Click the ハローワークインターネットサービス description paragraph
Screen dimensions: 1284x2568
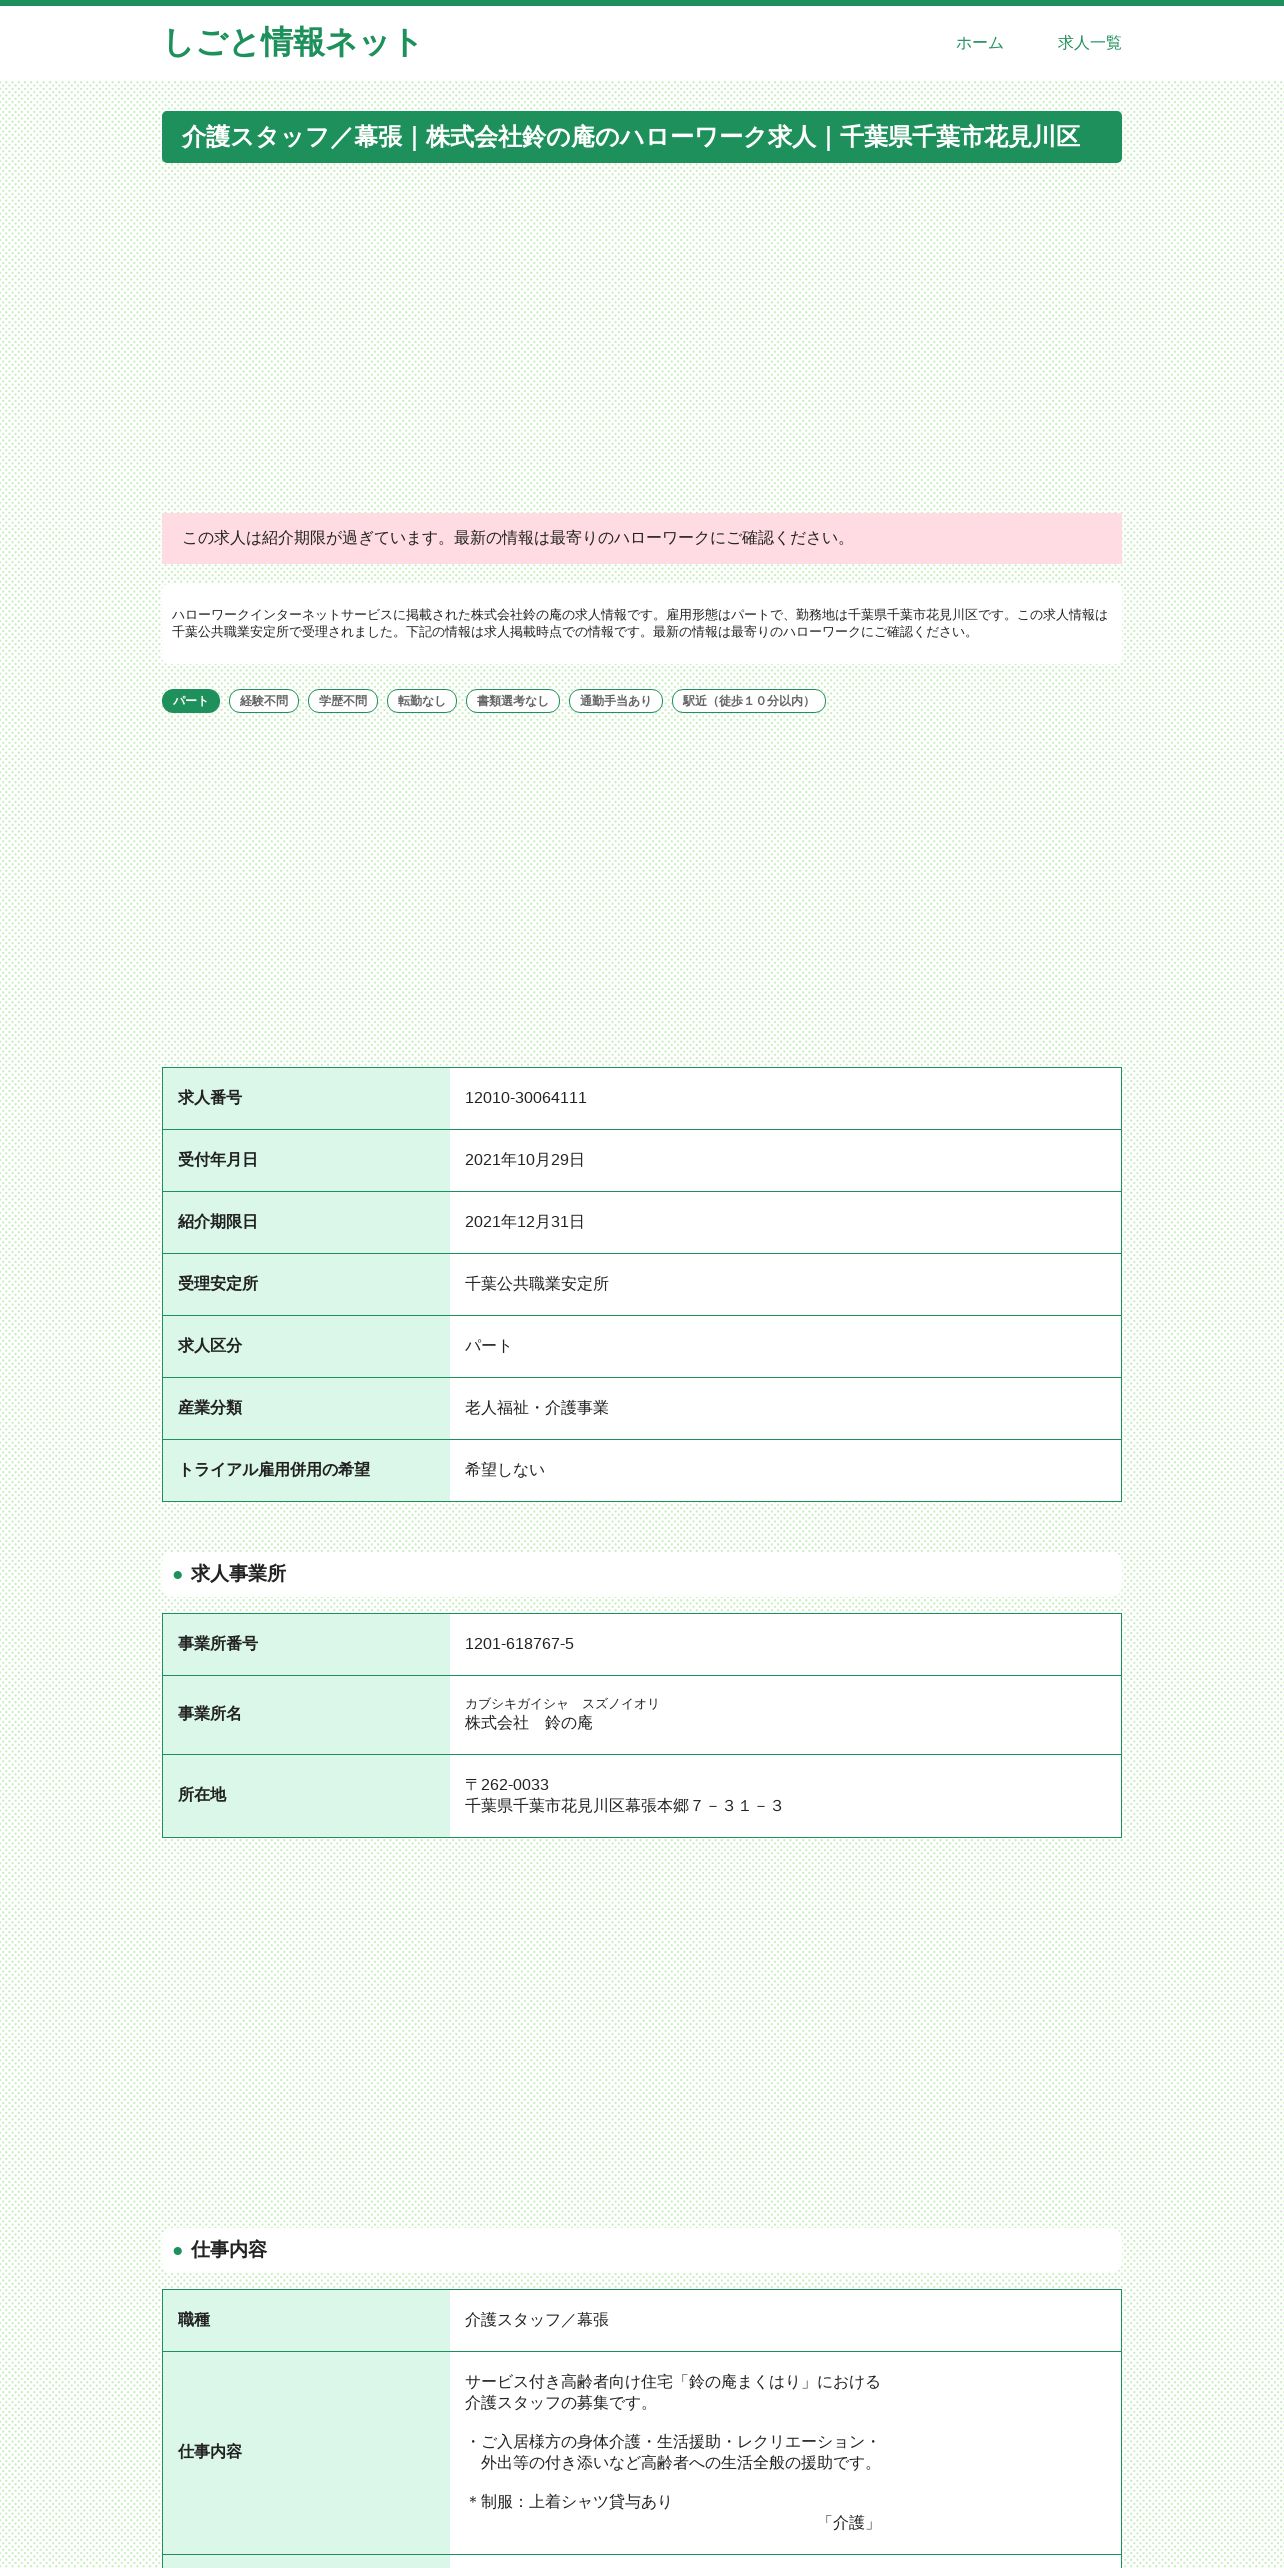[640, 623]
